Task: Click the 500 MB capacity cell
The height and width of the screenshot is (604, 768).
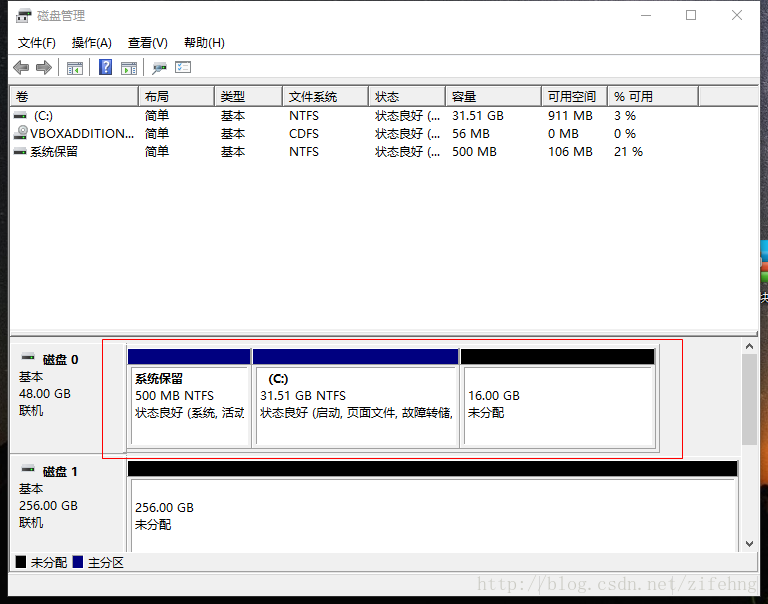Action: click(474, 152)
